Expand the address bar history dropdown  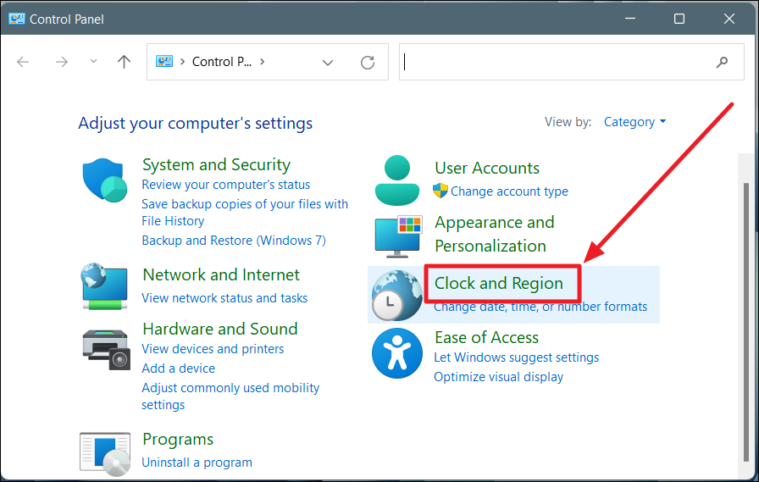(x=328, y=62)
